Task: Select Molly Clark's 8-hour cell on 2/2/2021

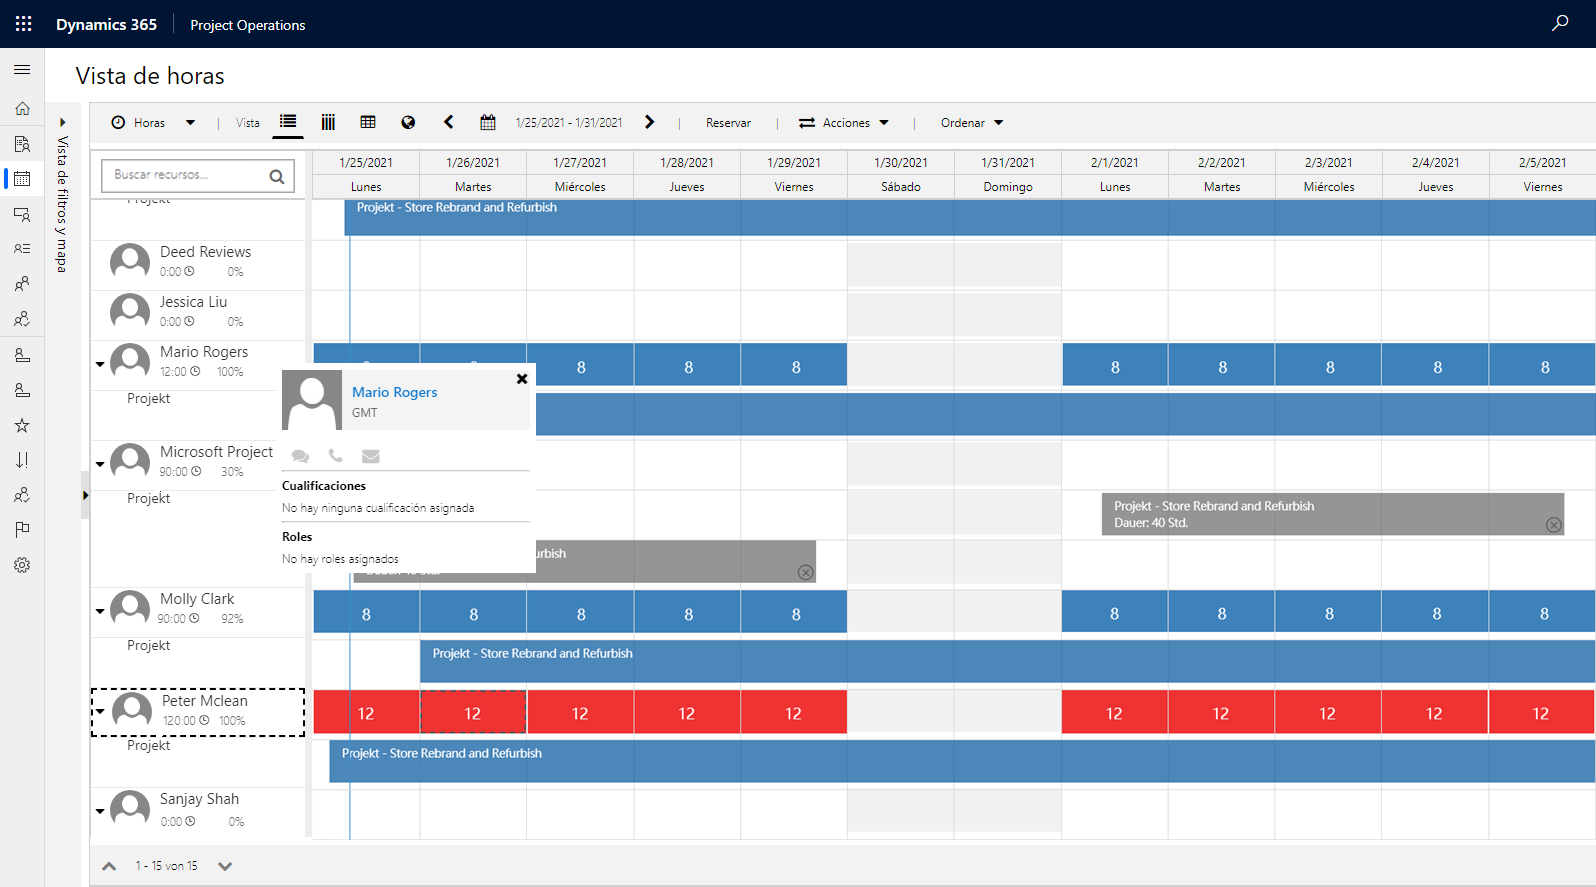Action: [1222, 612]
